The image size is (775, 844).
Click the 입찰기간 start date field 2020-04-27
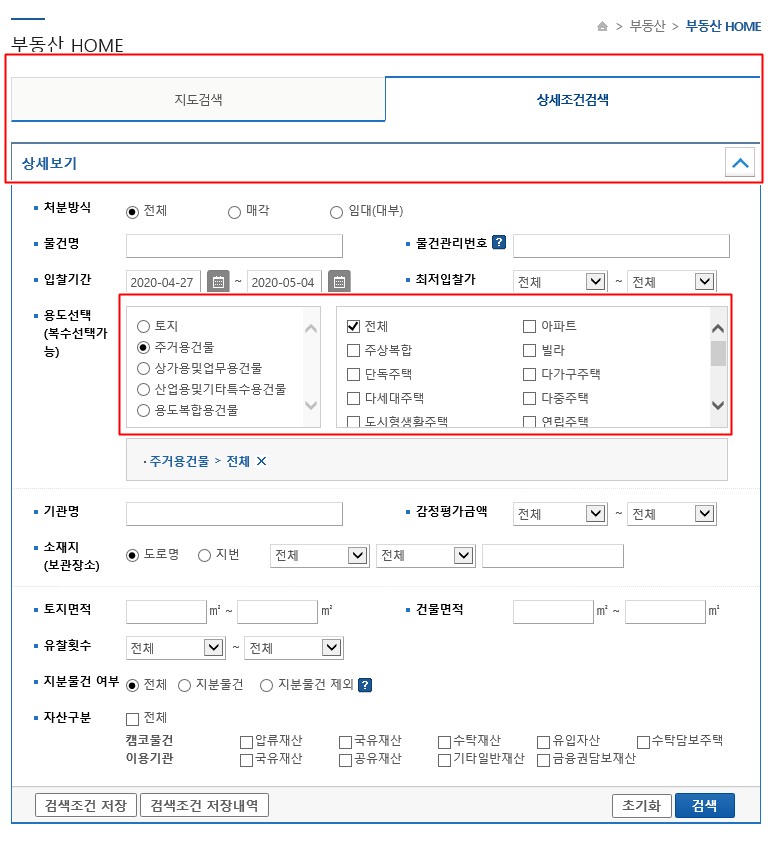[163, 282]
